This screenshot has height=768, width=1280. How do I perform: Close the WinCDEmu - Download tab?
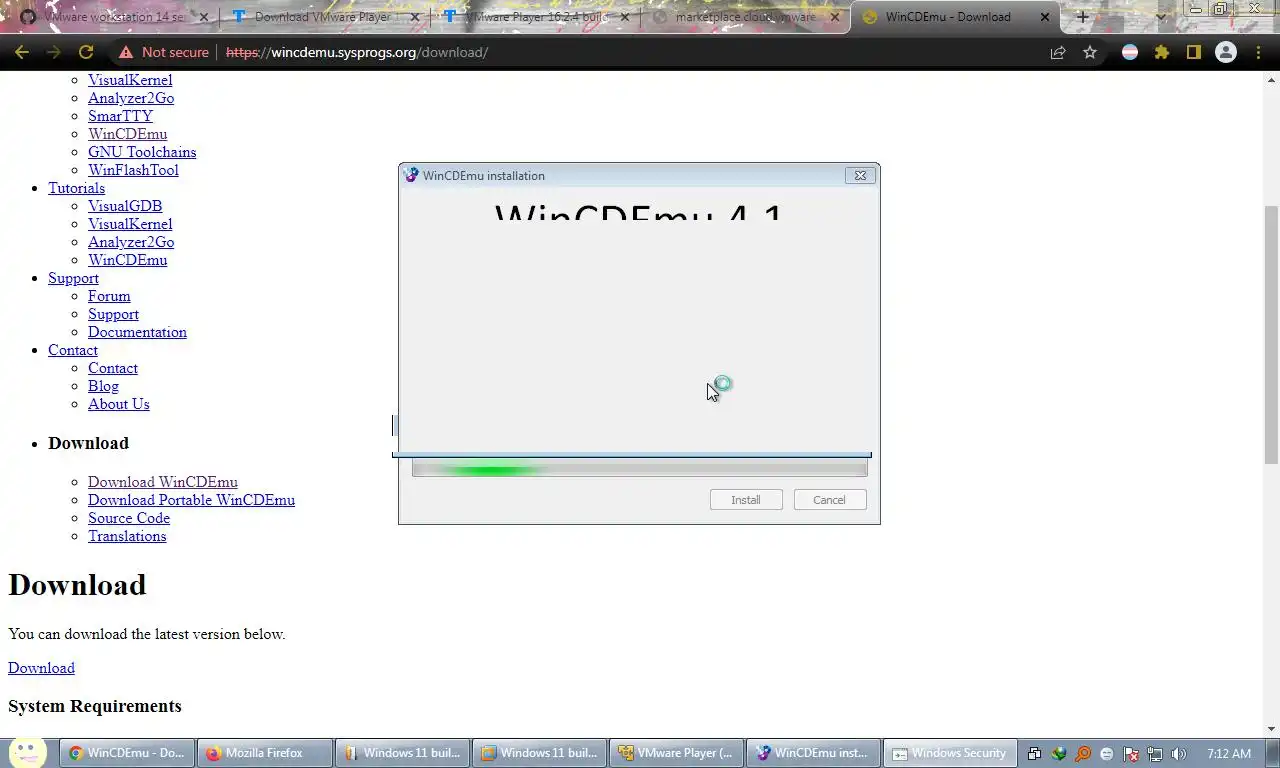pos(1045,17)
